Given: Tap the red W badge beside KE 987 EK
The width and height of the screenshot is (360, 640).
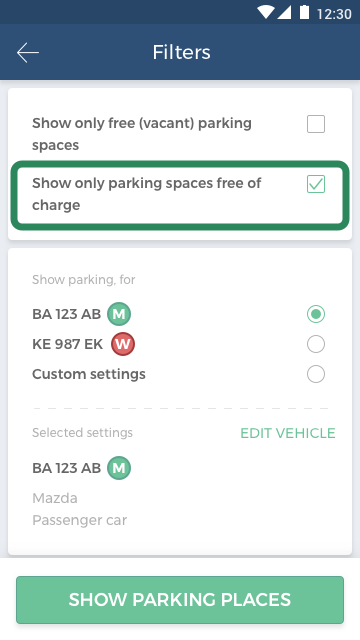Looking at the screenshot, I should point(123,344).
